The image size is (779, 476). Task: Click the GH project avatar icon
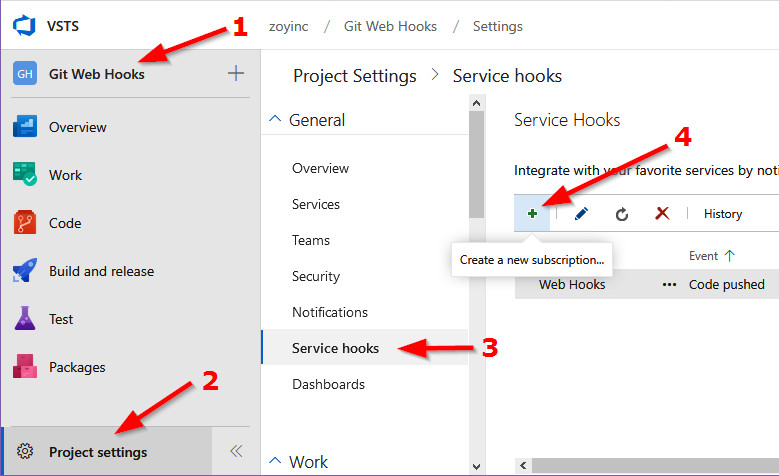(x=25, y=74)
